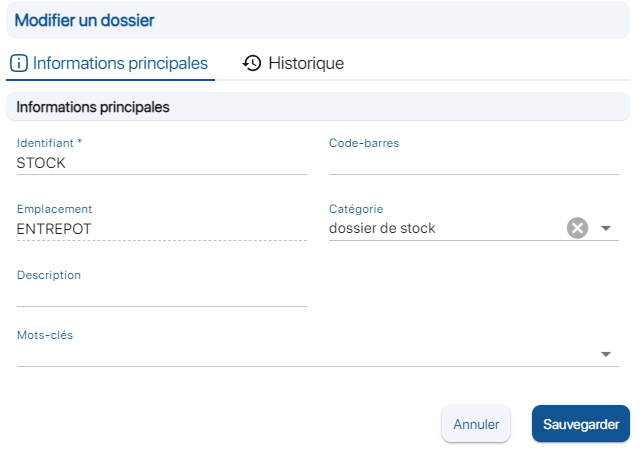Click the Code-barres field label
This screenshot has height=457, width=641.
[x=364, y=143]
